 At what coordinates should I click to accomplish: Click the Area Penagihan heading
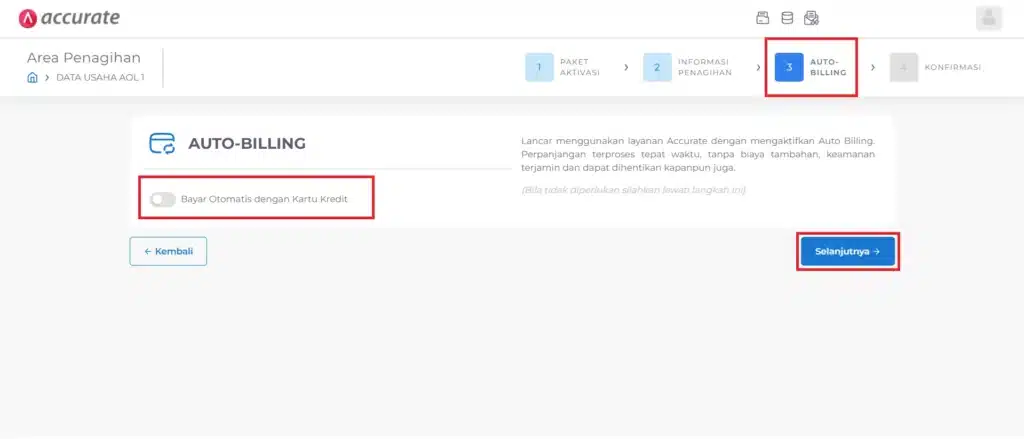84,57
